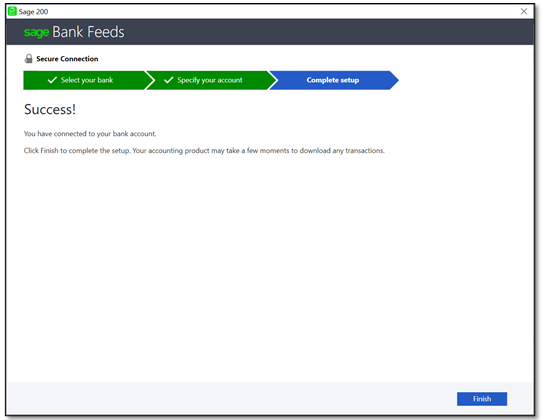Viewport: 543px width, 420px height.
Task: Click the checkmark beside Specify your account
Action: coord(169,80)
